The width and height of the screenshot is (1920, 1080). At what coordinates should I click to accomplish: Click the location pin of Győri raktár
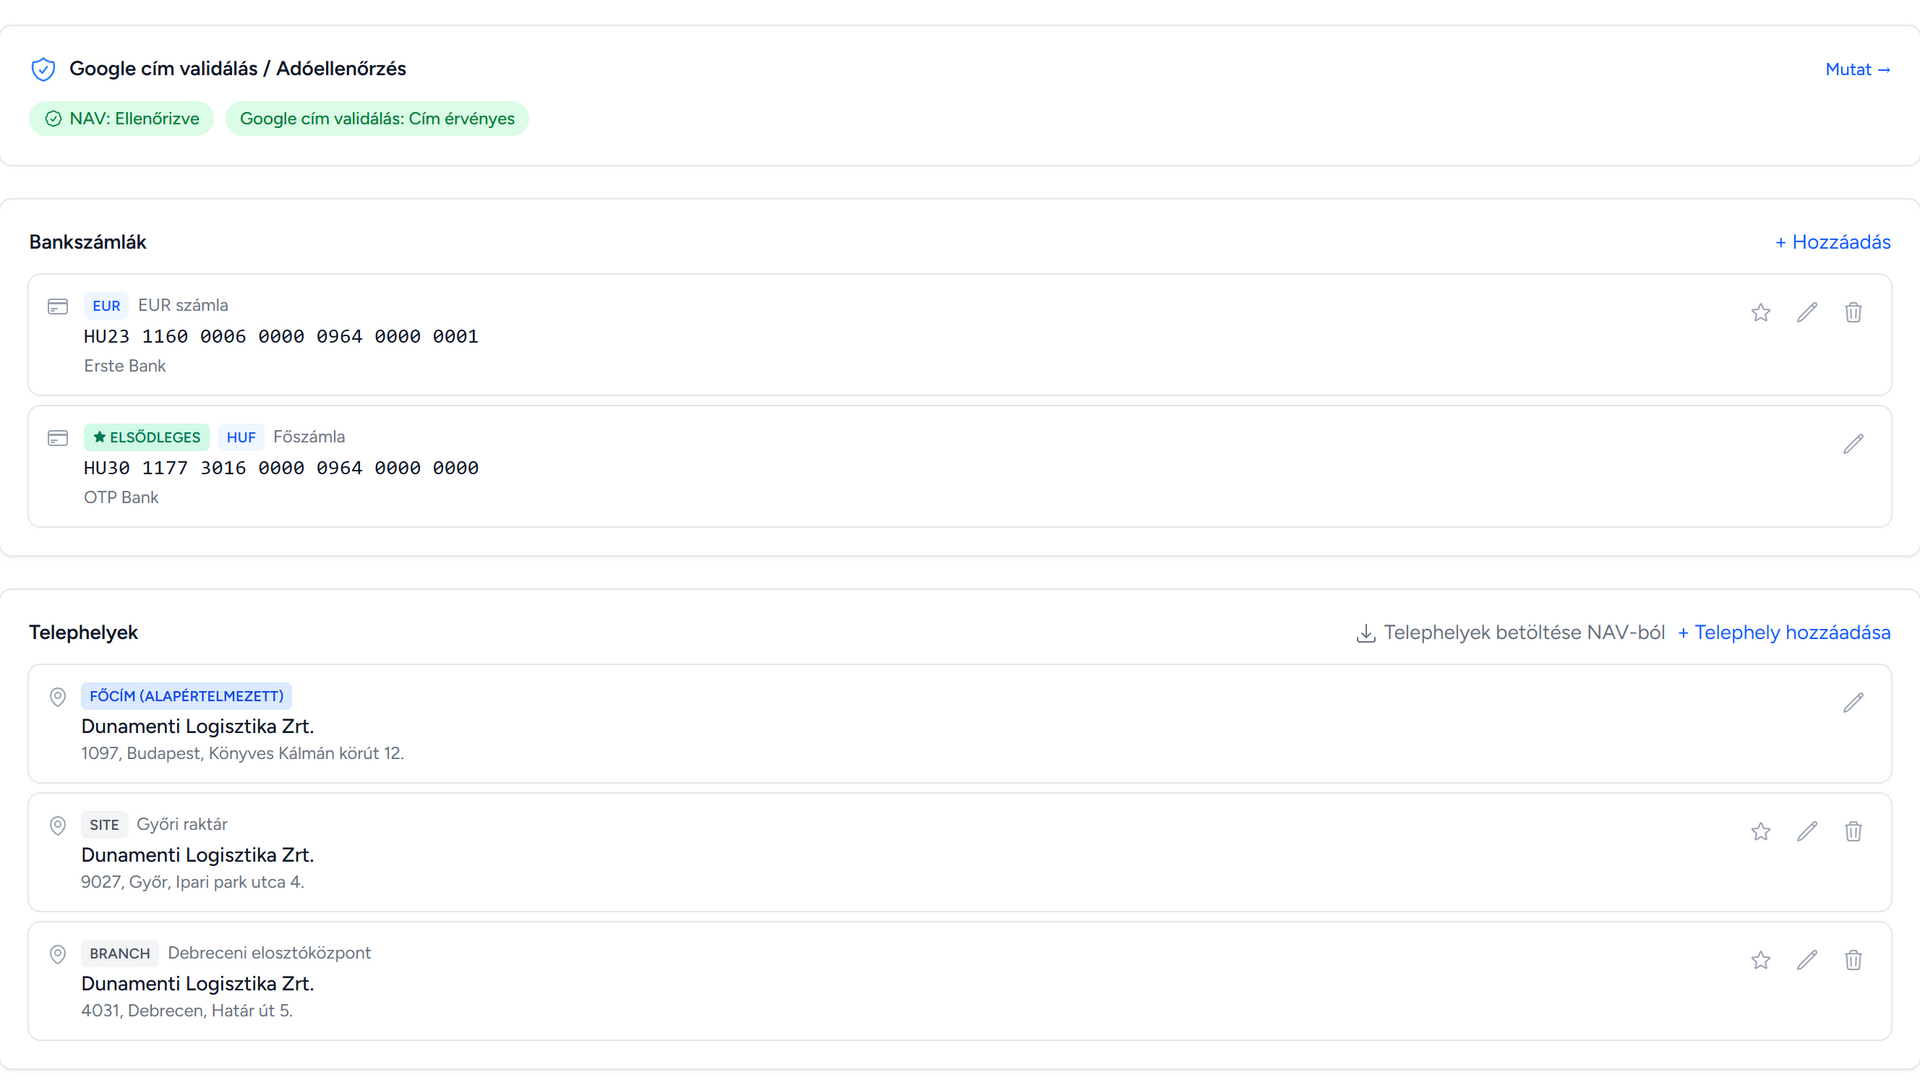[58, 826]
